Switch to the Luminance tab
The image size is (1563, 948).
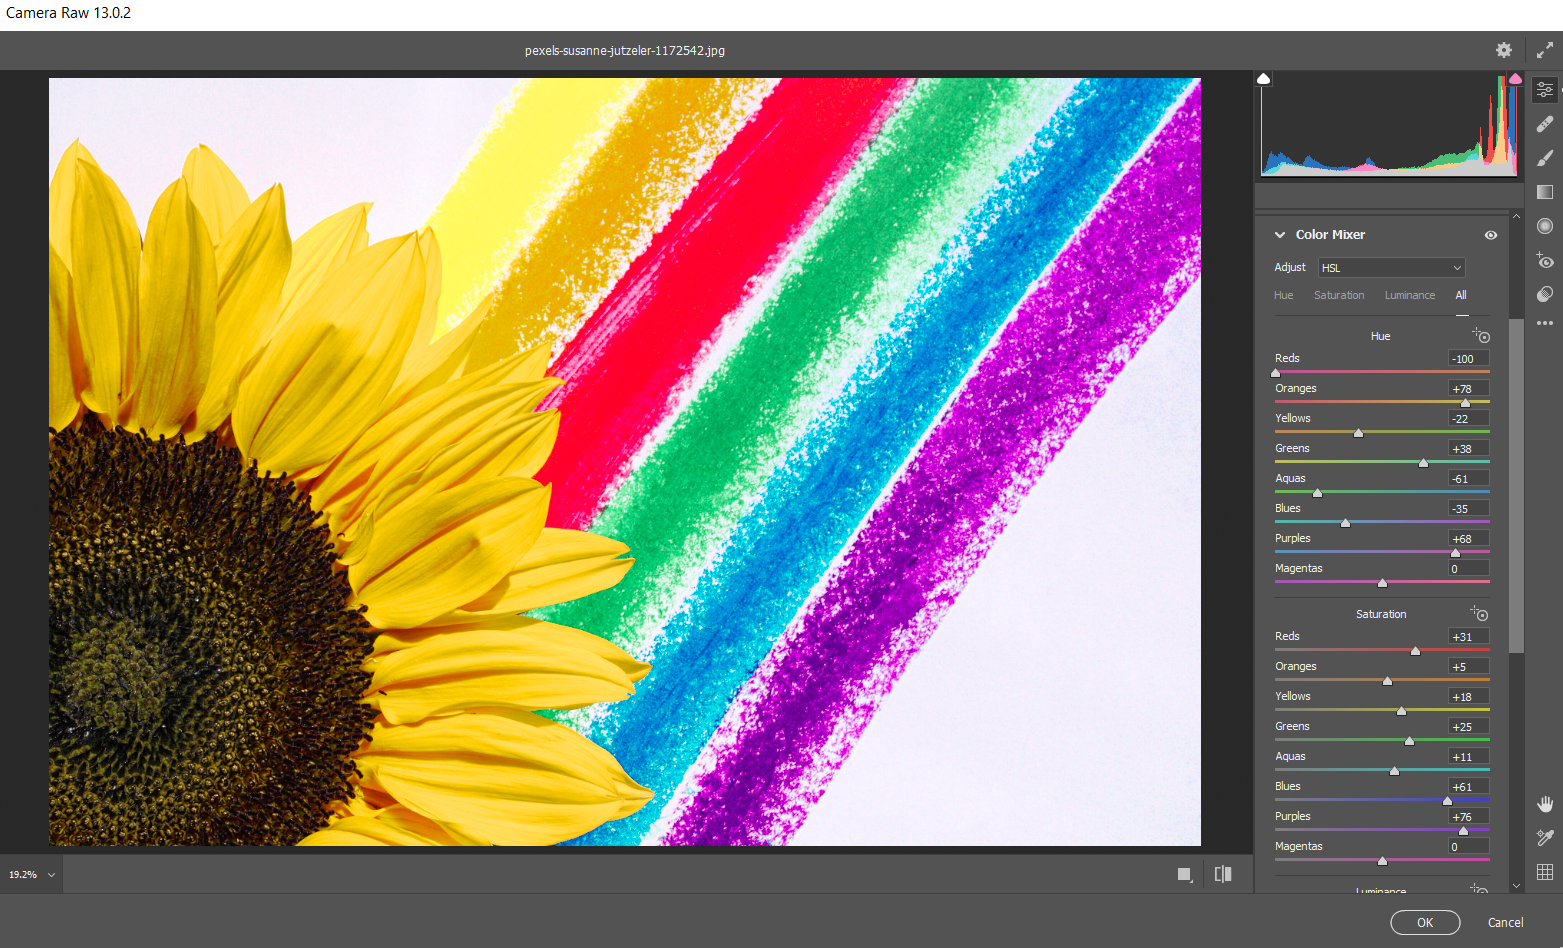point(1409,295)
